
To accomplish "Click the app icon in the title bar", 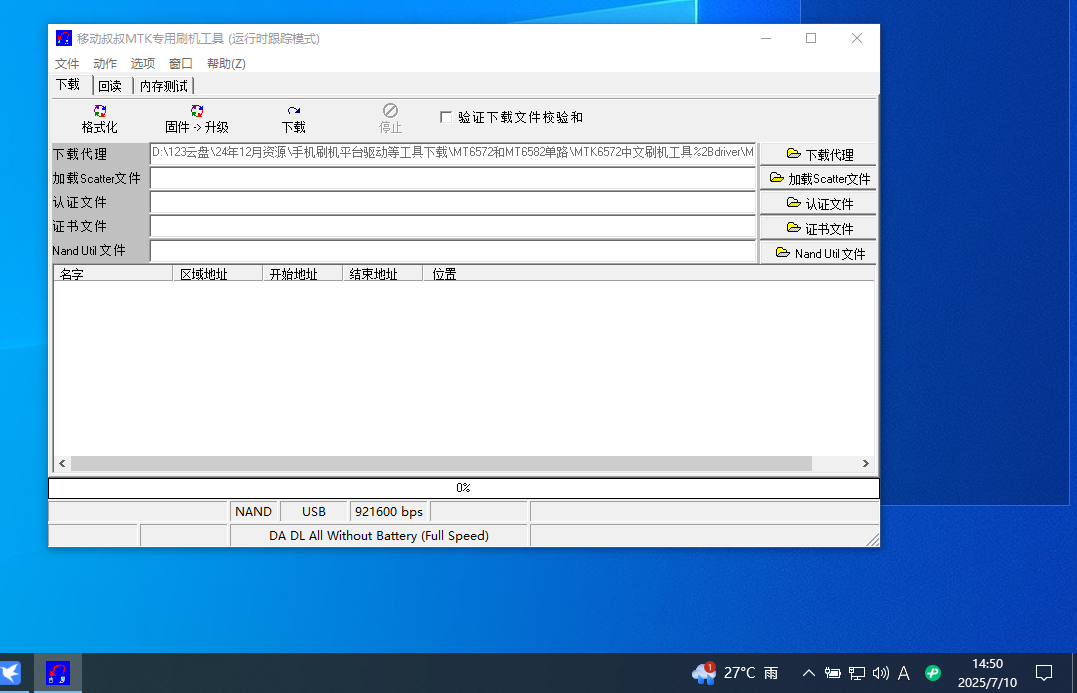I will (x=64, y=38).
